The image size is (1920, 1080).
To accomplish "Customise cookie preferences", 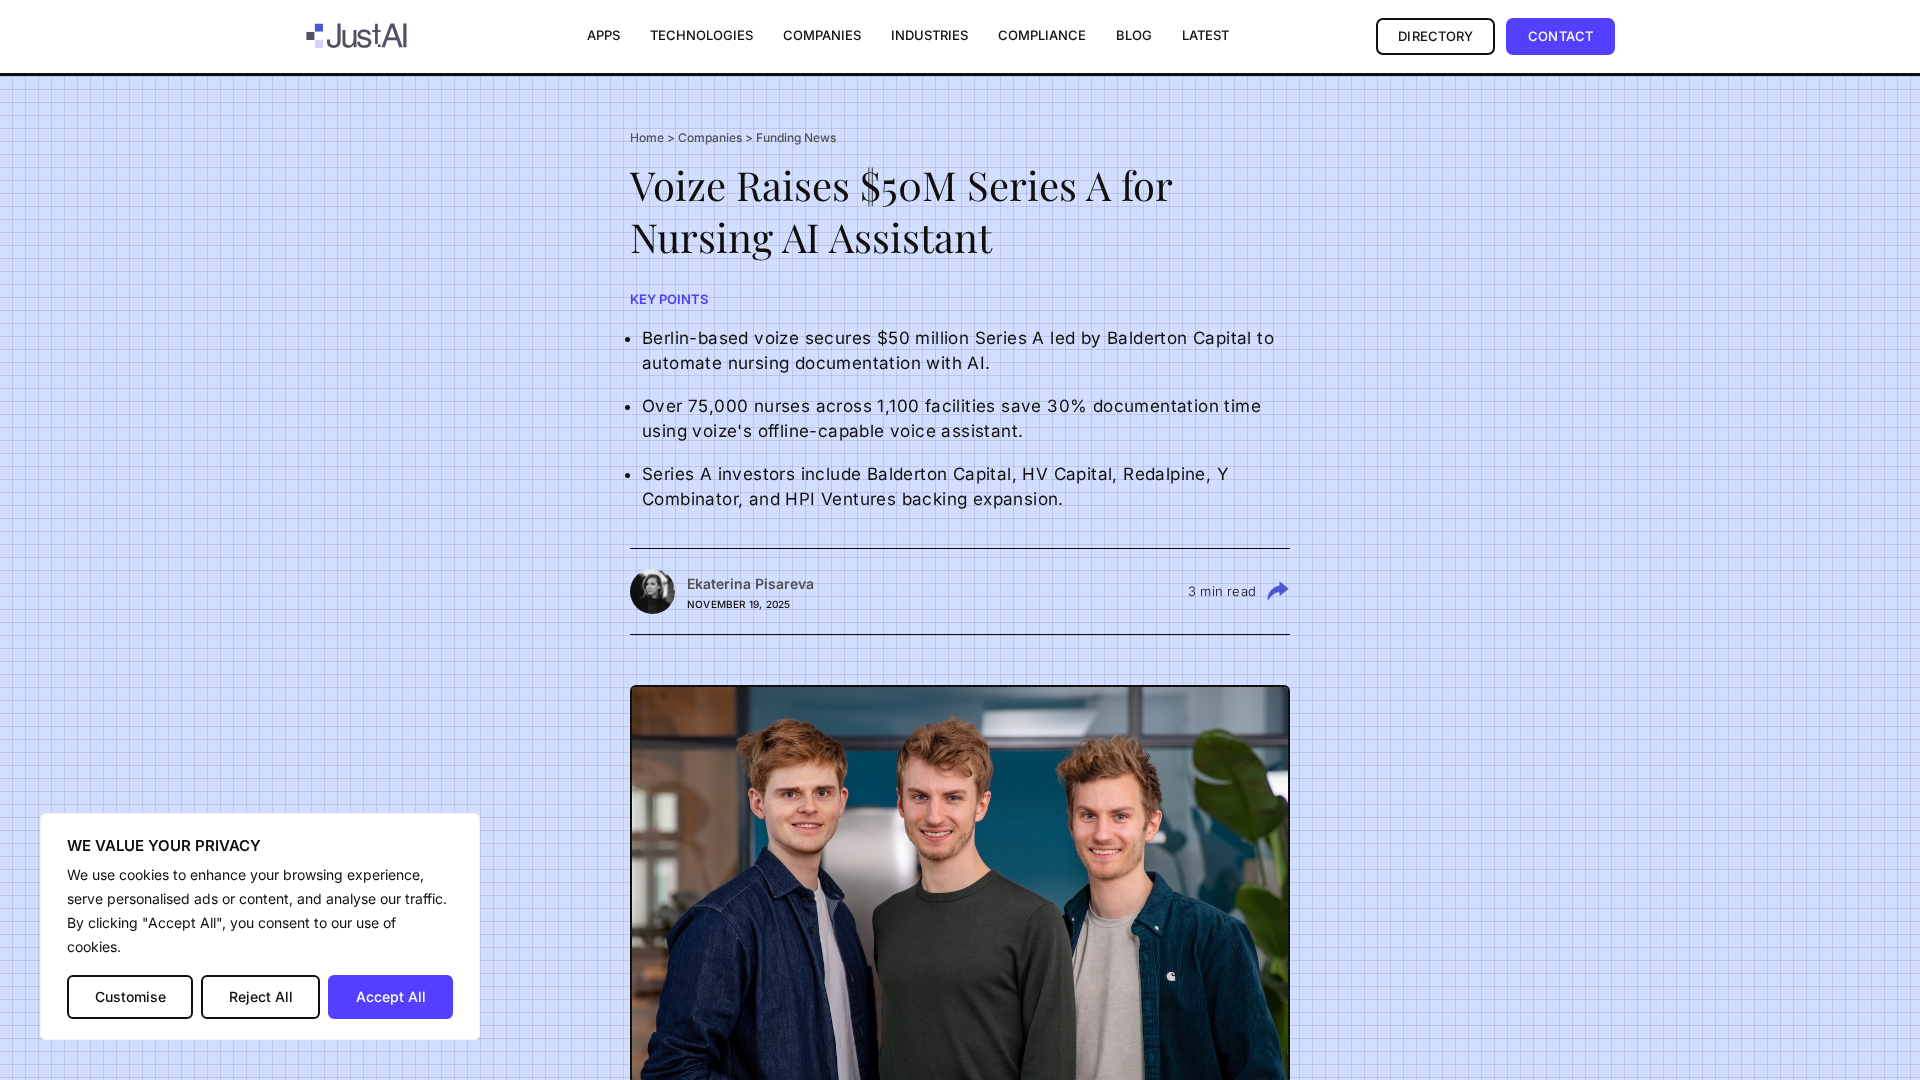I will 130,997.
